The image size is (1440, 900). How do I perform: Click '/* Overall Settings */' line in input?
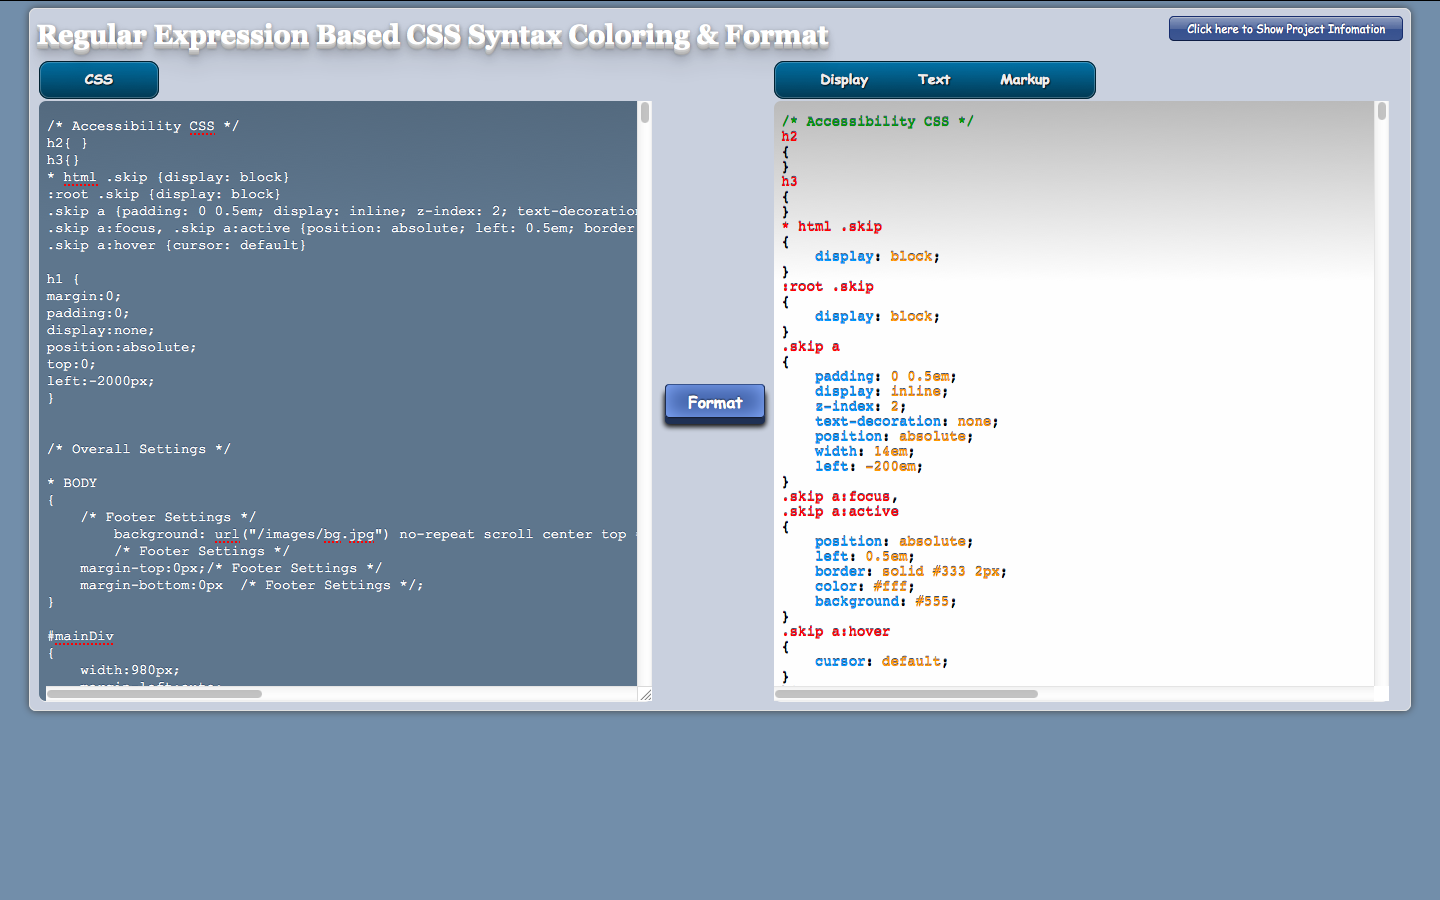coord(138,449)
